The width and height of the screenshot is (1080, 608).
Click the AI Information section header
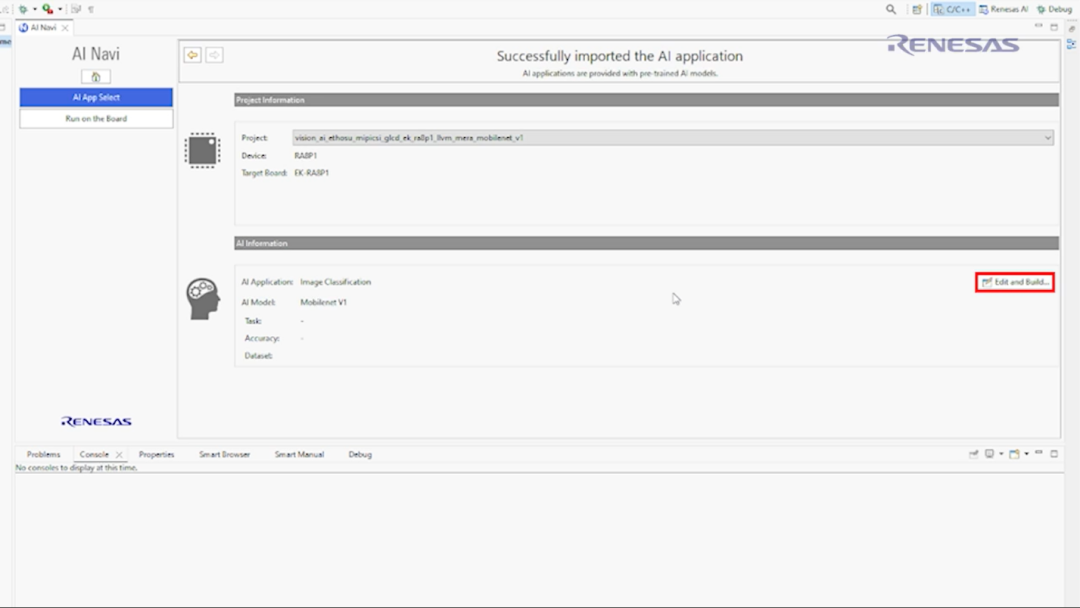646,243
